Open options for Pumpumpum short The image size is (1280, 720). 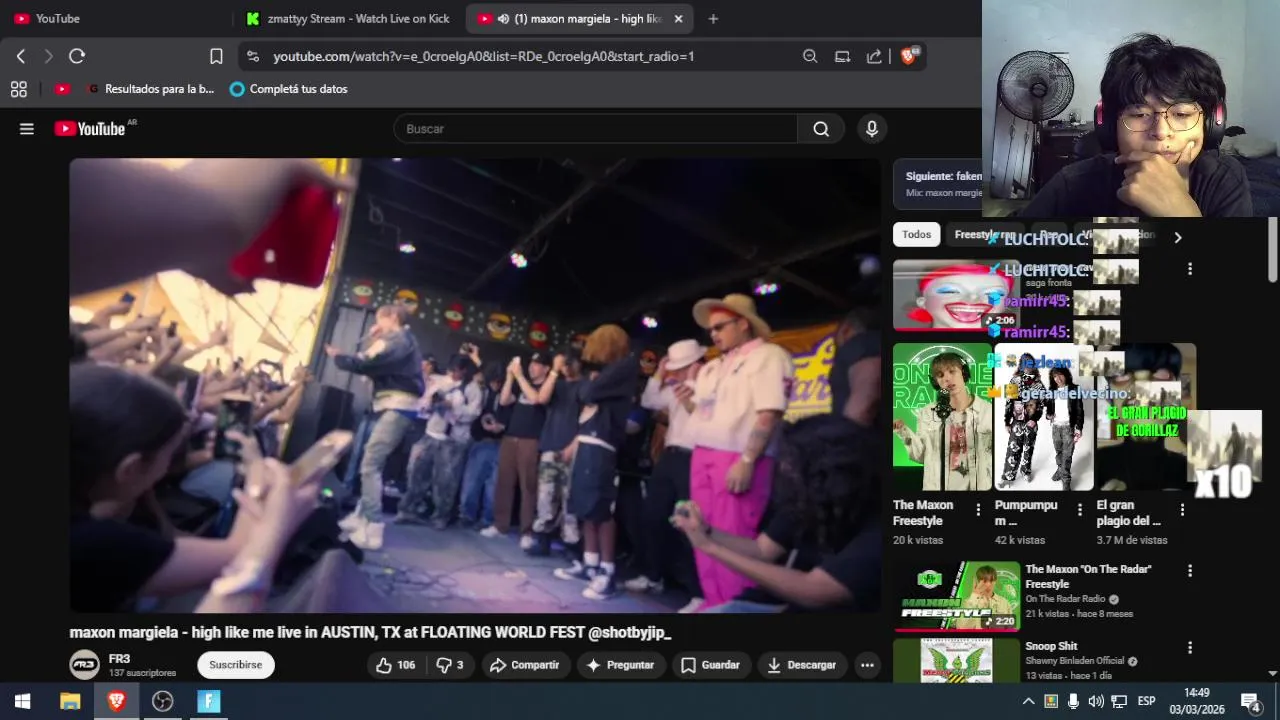(x=1080, y=510)
